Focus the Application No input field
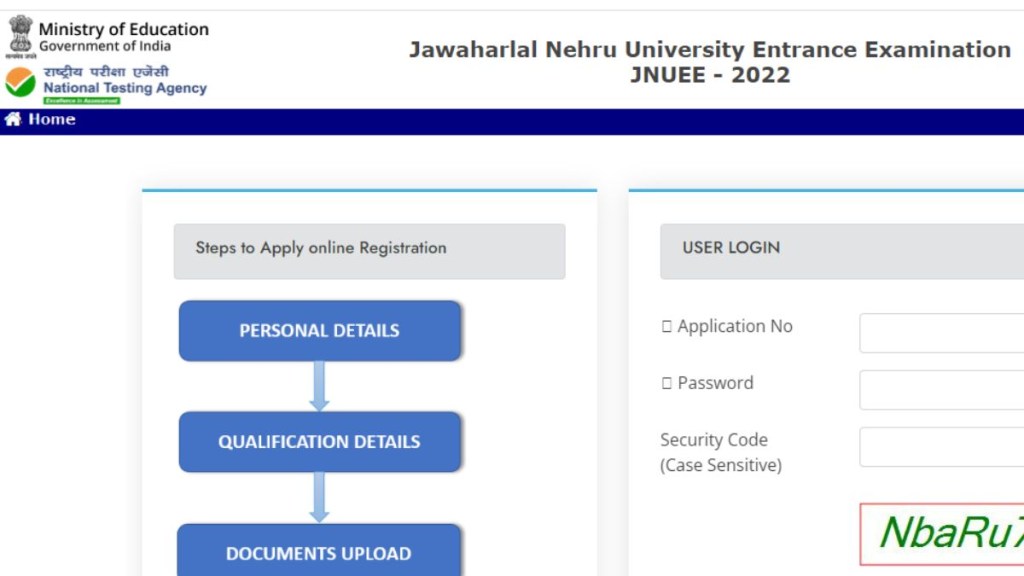This screenshot has width=1024, height=576. pyautogui.click(x=941, y=333)
